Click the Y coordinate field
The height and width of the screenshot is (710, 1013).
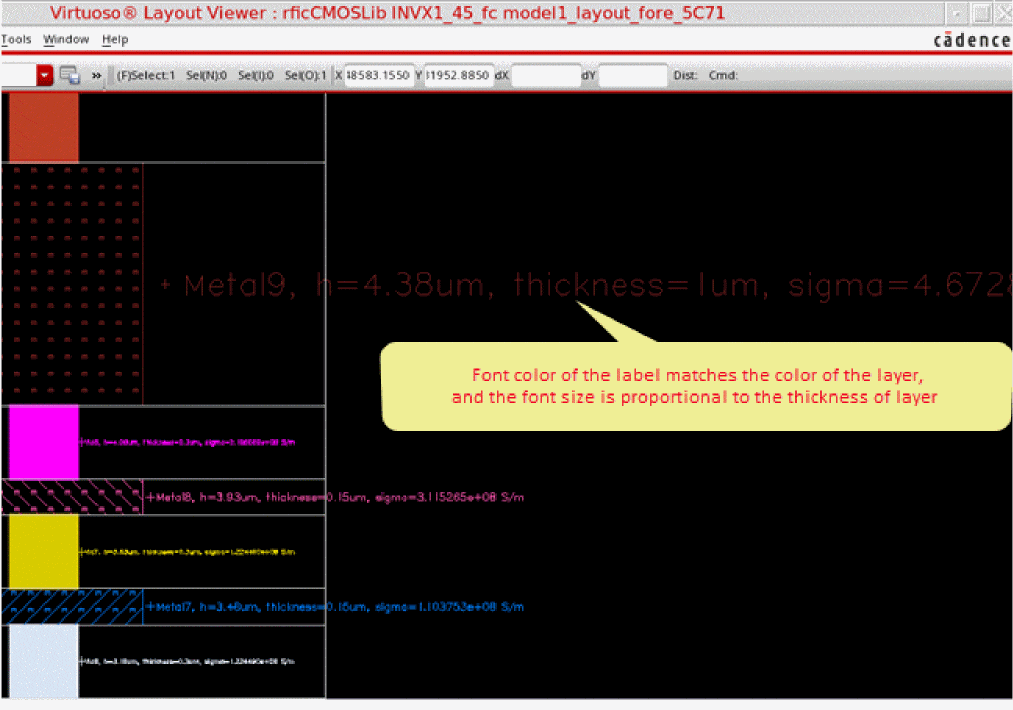[x=459, y=75]
